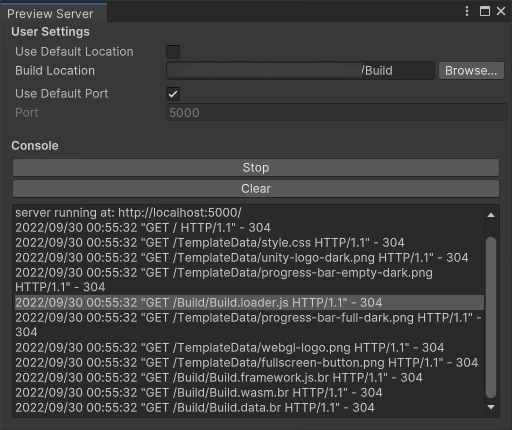Click the Build Location label
512x430 pixels.
coord(55,71)
